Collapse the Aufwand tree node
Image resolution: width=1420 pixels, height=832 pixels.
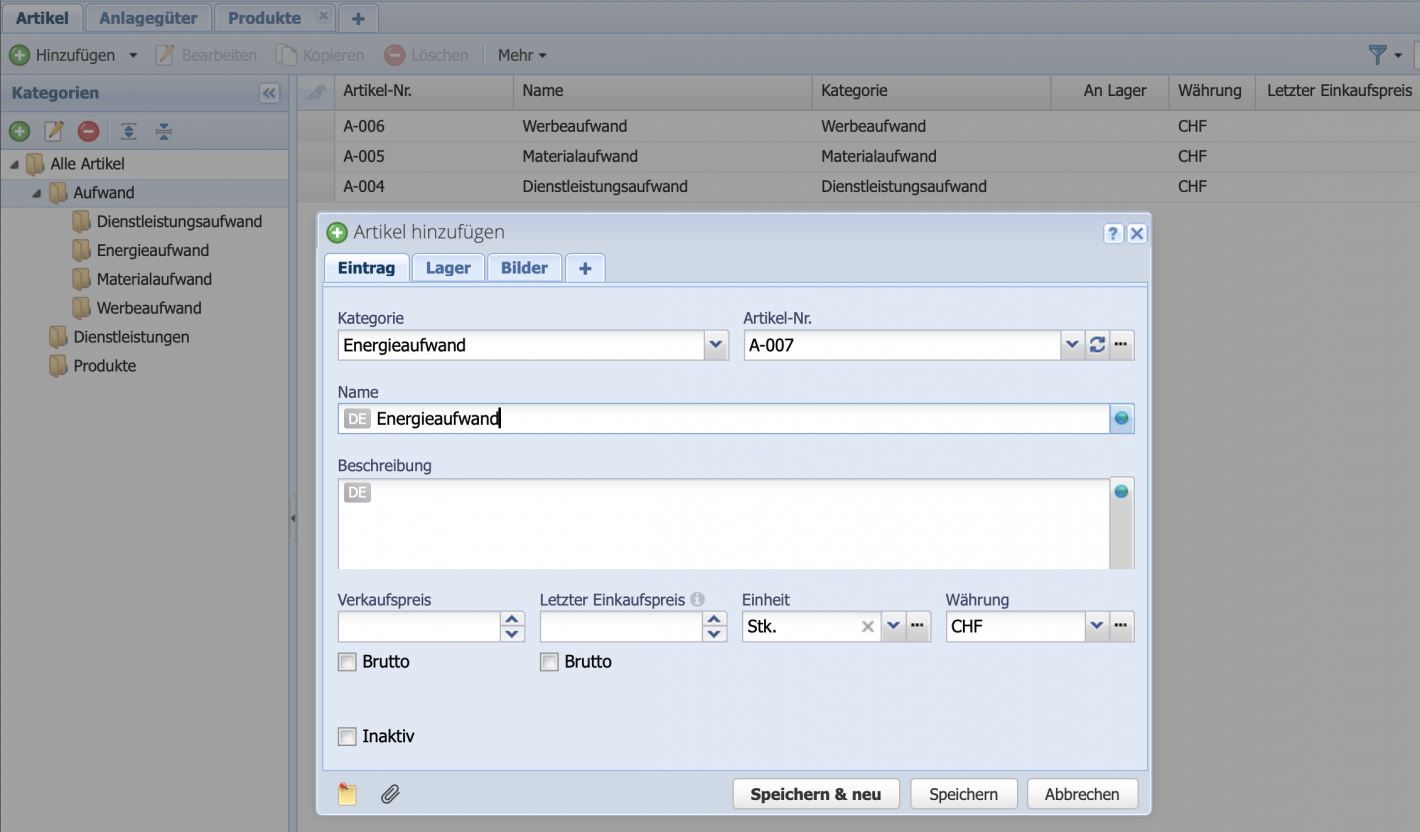click(x=37, y=193)
